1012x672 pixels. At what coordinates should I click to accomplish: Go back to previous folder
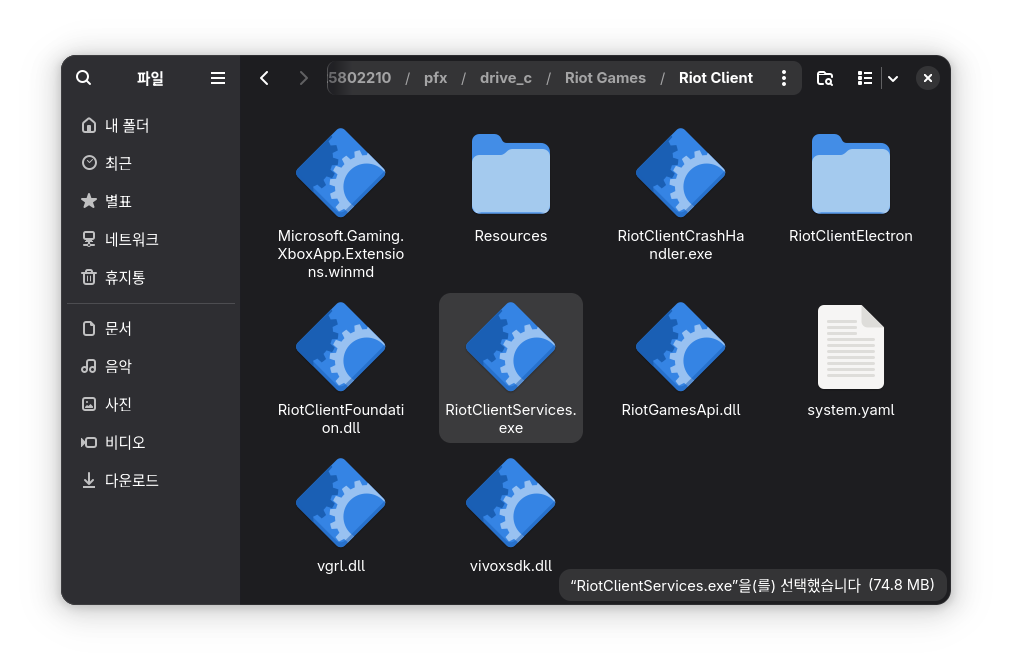click(264, 78)
